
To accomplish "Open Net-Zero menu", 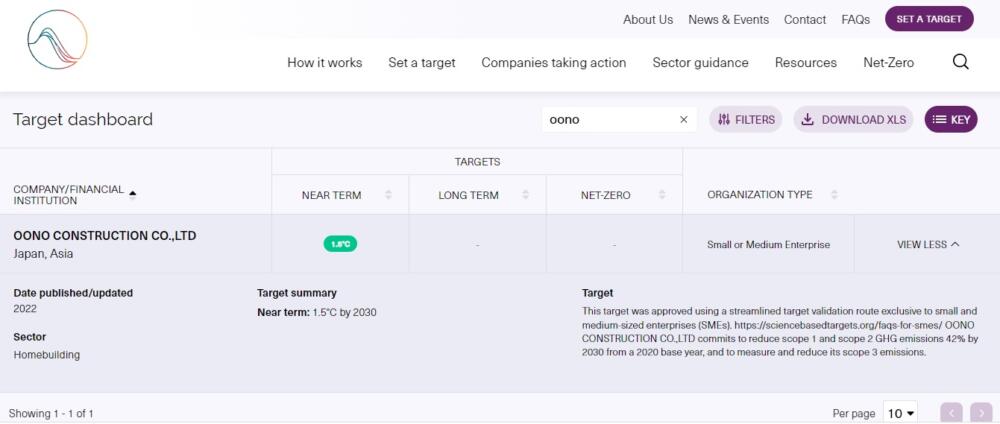I will [888, 62].
